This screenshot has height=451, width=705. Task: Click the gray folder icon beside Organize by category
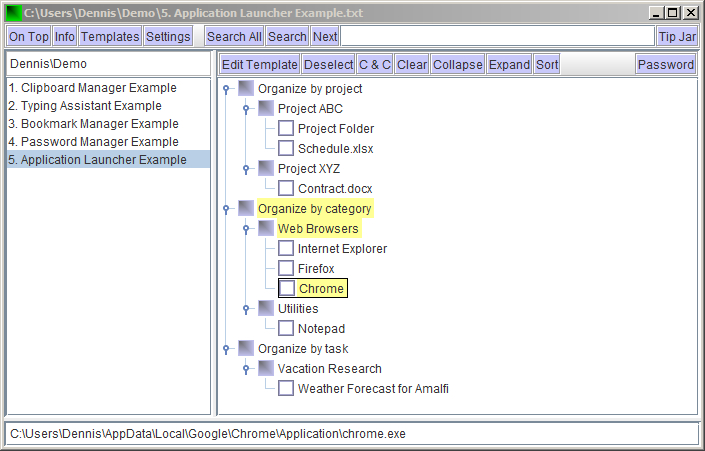click(246, 208)
